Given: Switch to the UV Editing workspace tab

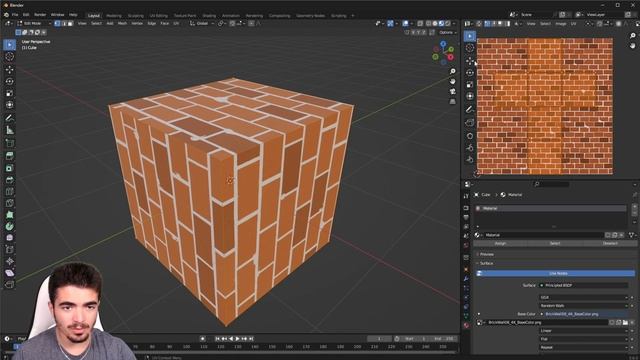Looking at the screenshot, I should 158,16.
